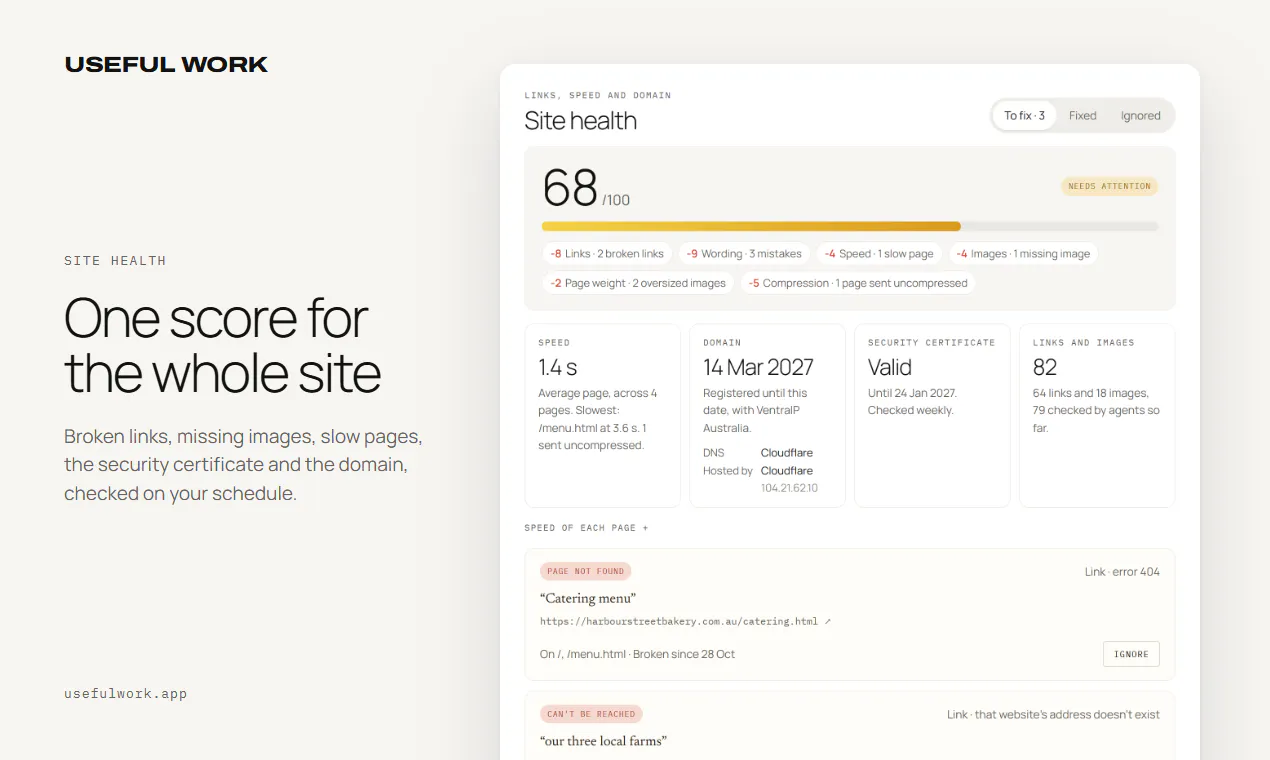
Task: Click the Needs Attention badge
Action: click(x=1109, y=186)
